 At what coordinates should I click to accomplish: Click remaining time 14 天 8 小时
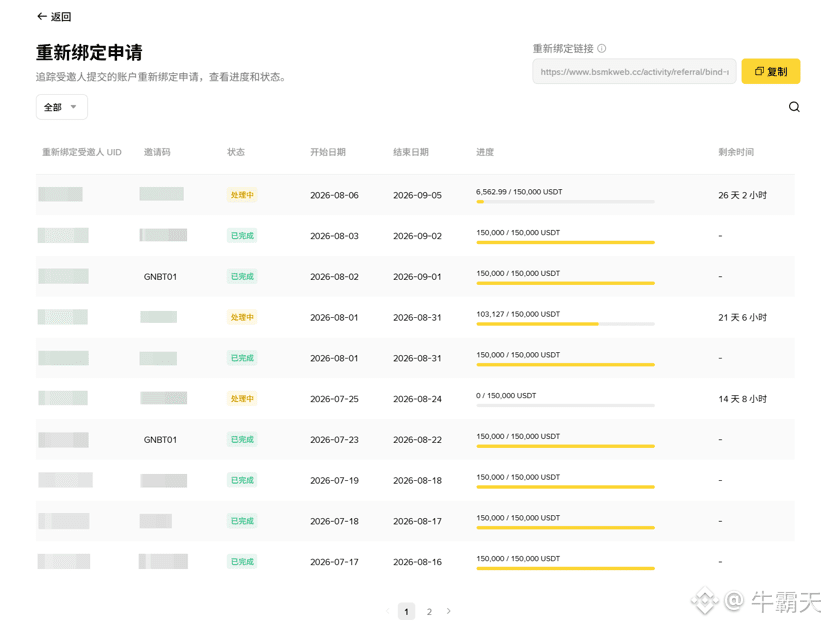[x=742, y=399]
